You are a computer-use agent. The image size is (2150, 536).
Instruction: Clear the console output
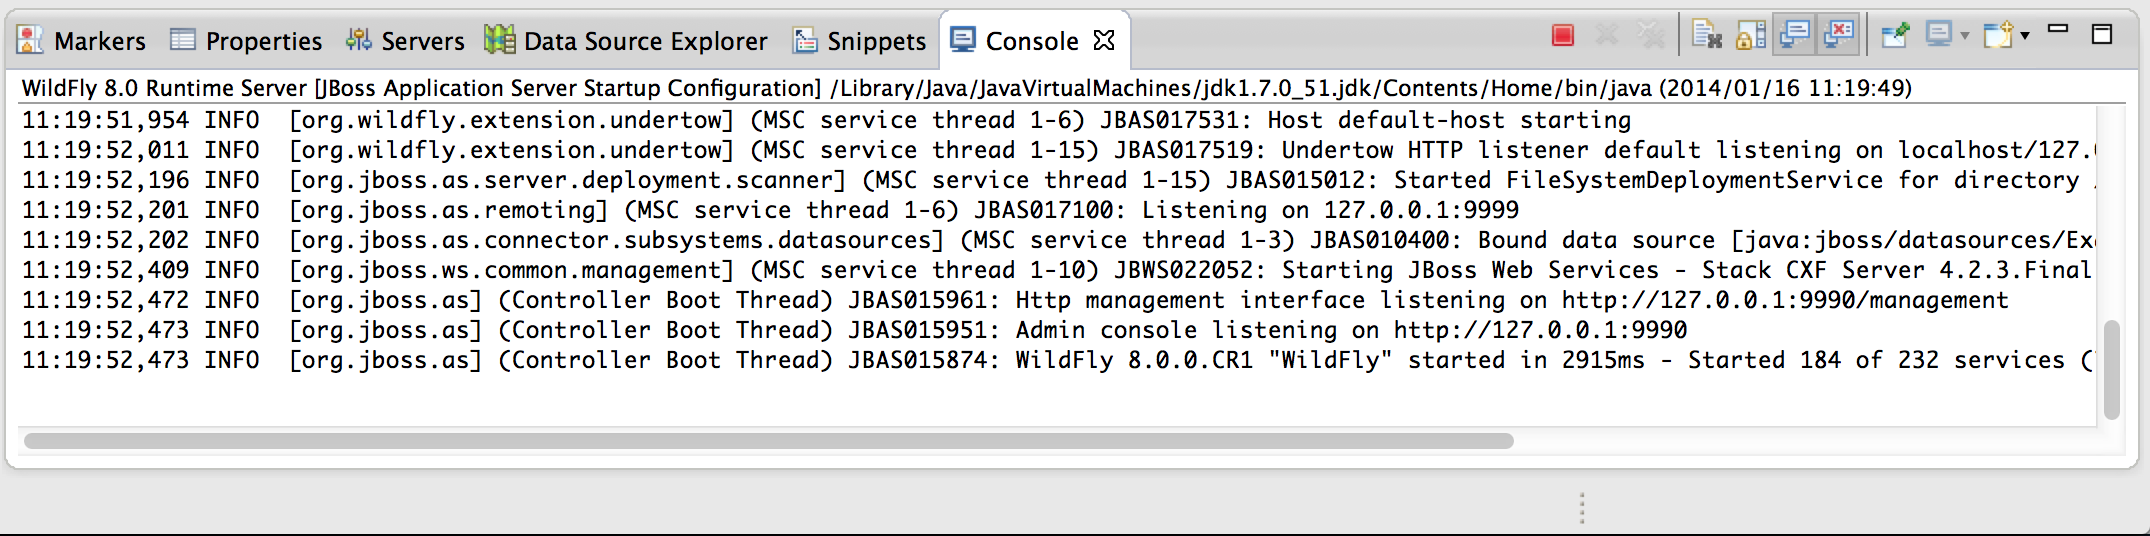[x=1707, y=36]
